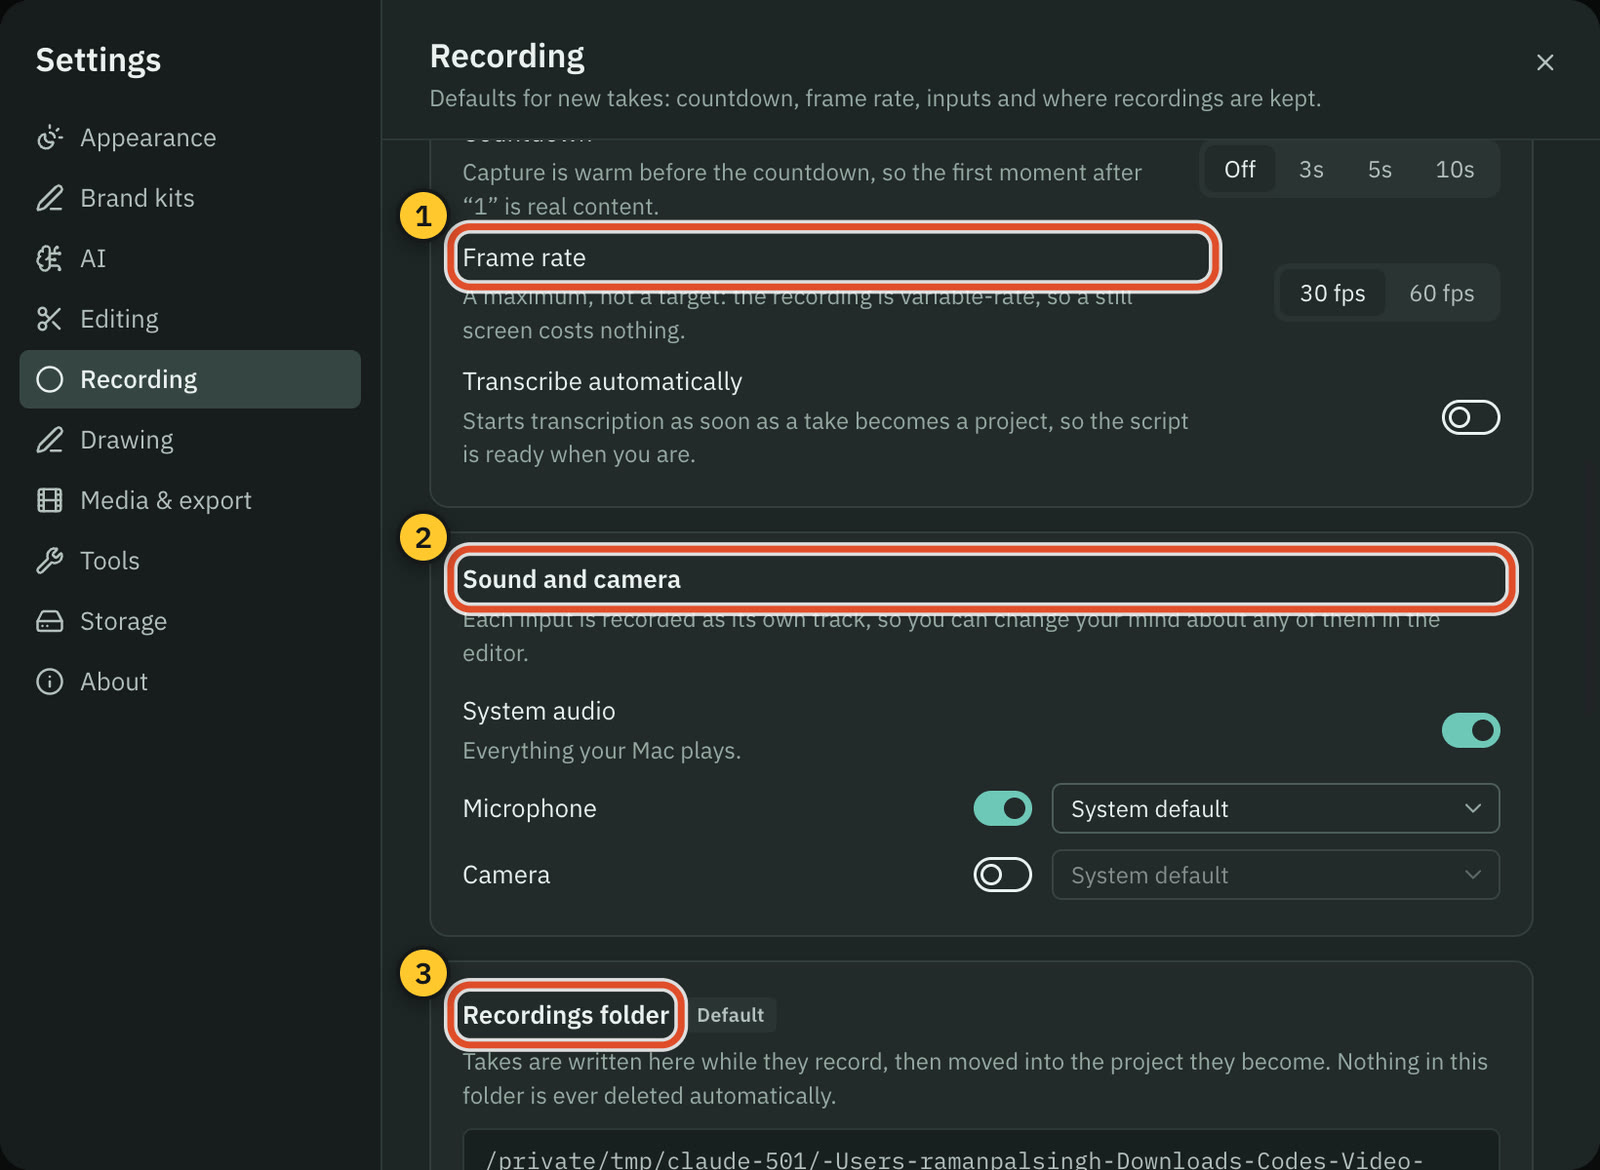Open the Drawing settings section
Screen dimensions: 1600x1170
point(190,440)
